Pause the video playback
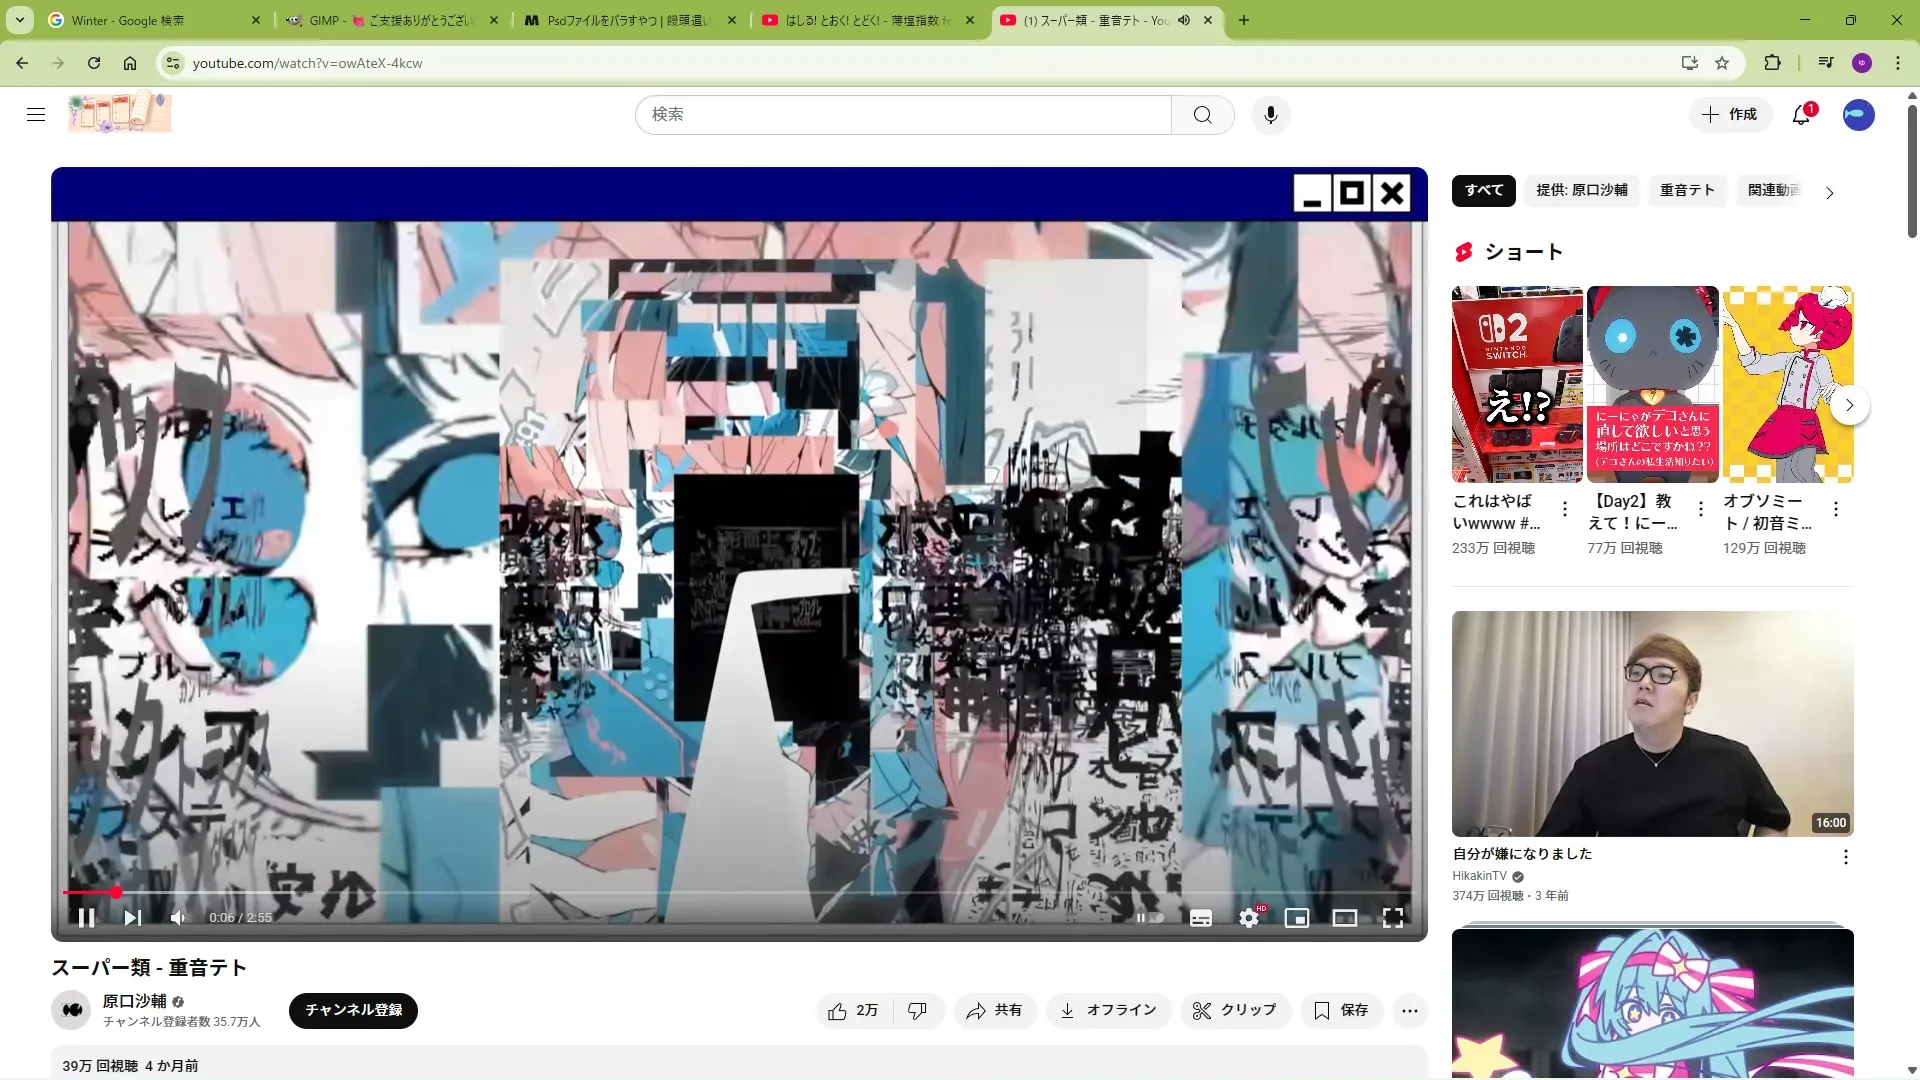Viewport: 1920px width, 1080px height. point(86,918)
